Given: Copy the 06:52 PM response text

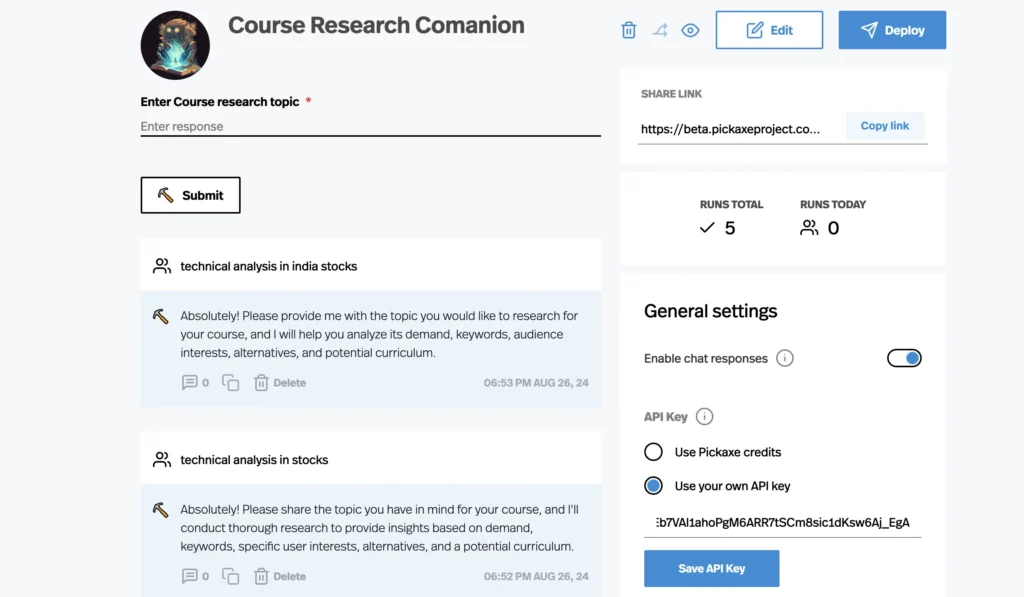Looking at the screenshot, I should pyautogui.click(x=230, y=576).
